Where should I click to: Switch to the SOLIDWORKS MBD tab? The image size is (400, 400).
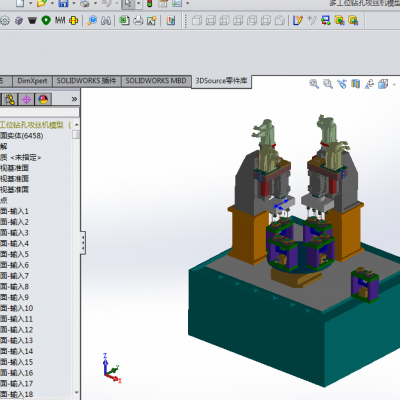156,81
